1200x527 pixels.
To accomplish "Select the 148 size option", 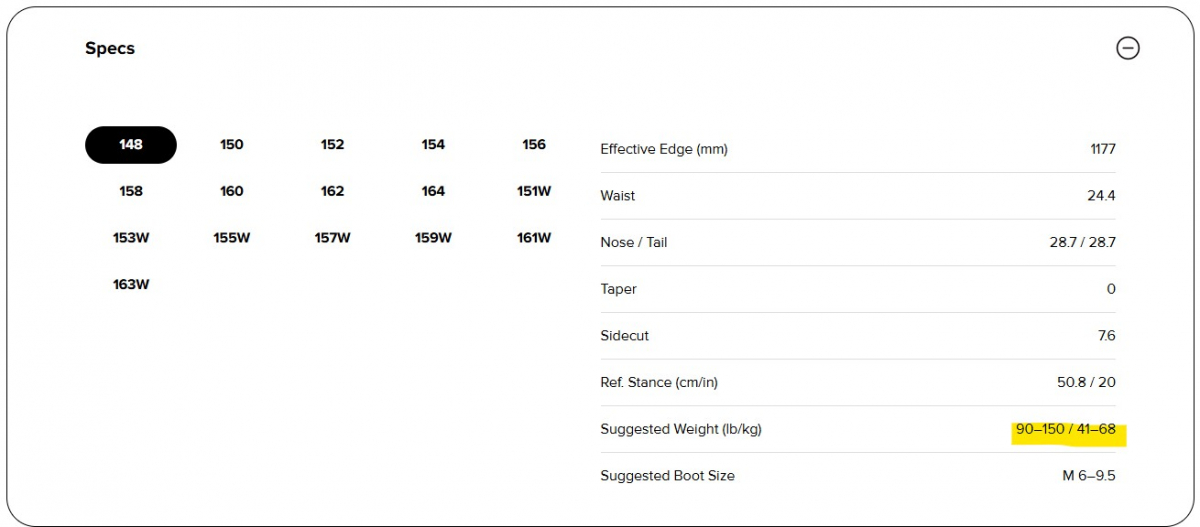I will [131, 145].
